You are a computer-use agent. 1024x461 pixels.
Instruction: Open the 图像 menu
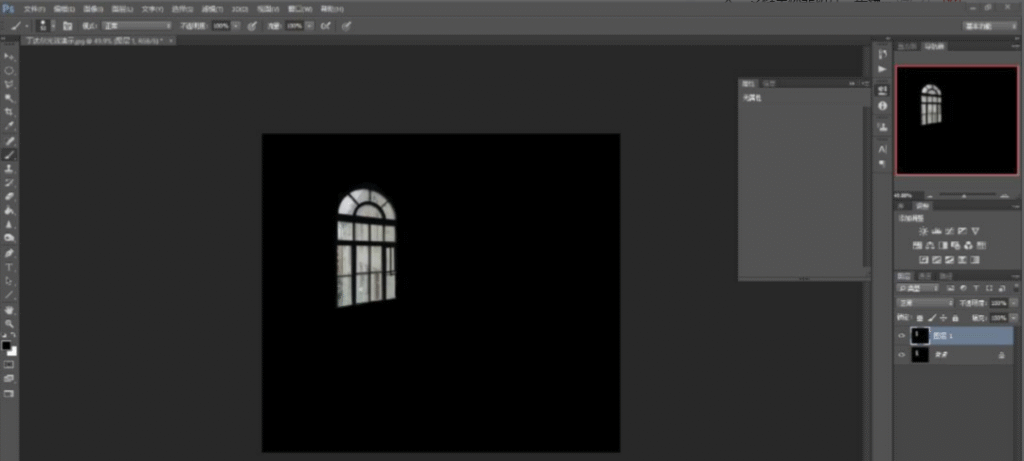pyautogui.click(x=91, y=9)
